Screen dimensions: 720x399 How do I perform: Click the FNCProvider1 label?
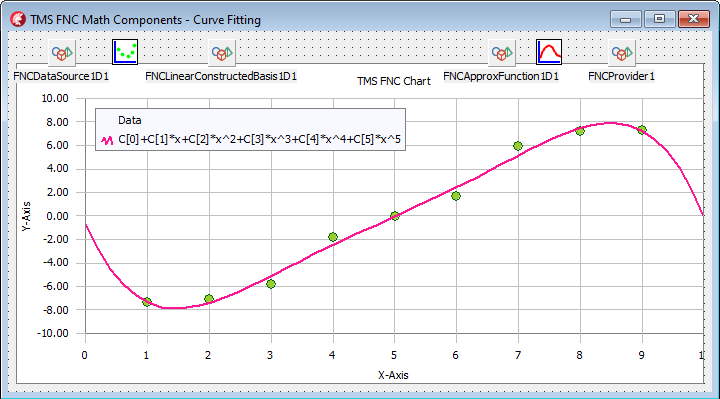tap(621, 76)
